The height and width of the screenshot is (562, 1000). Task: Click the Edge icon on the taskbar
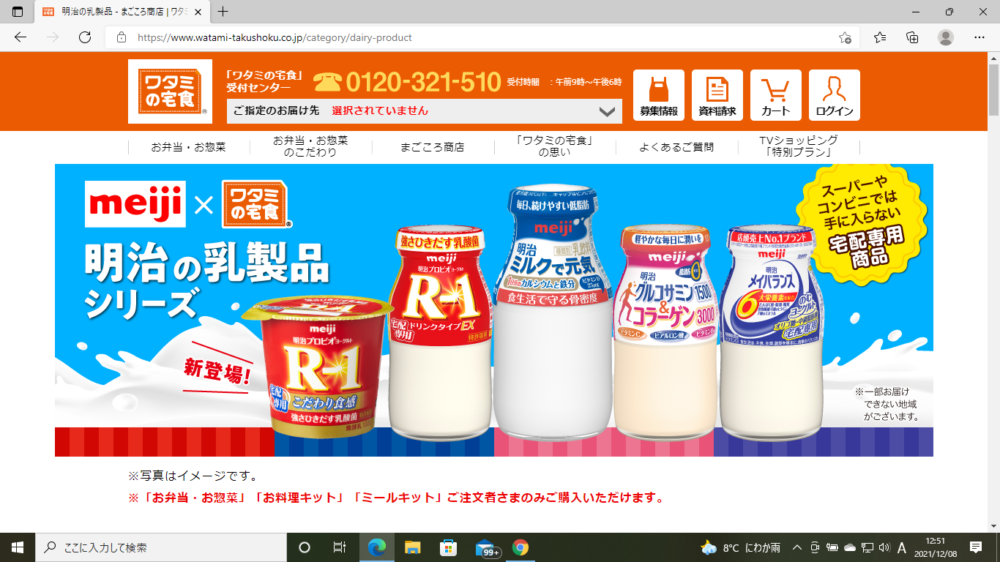pyautogui.click(x=377, y=547)
